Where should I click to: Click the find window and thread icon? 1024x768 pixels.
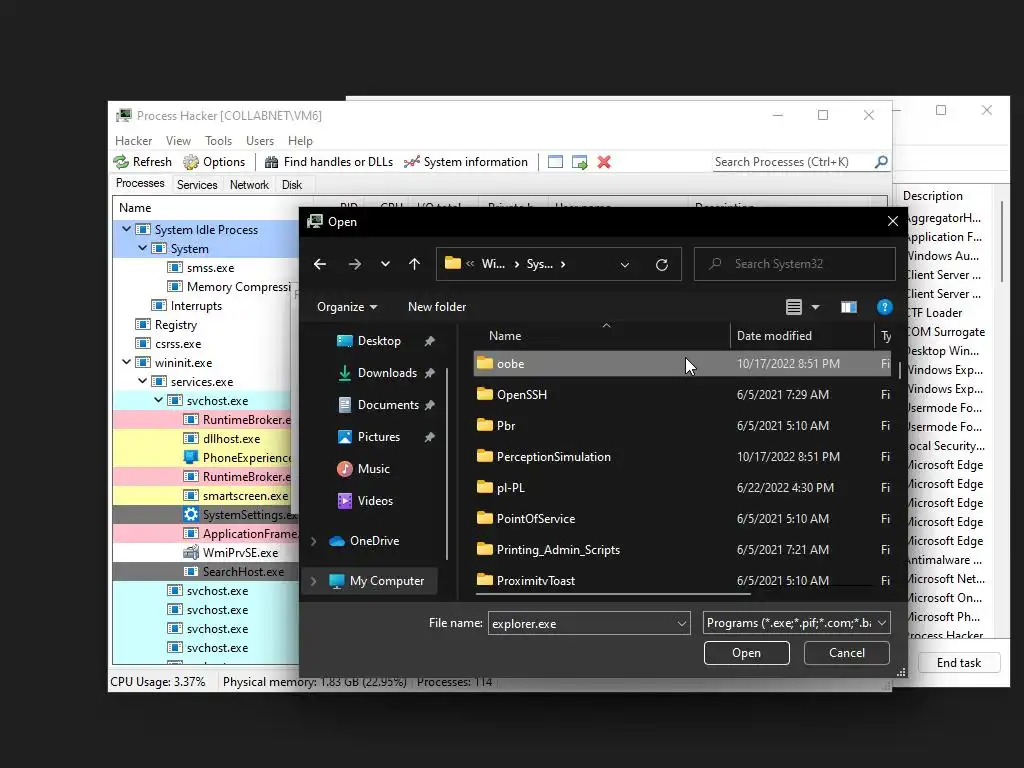(579, 162)
